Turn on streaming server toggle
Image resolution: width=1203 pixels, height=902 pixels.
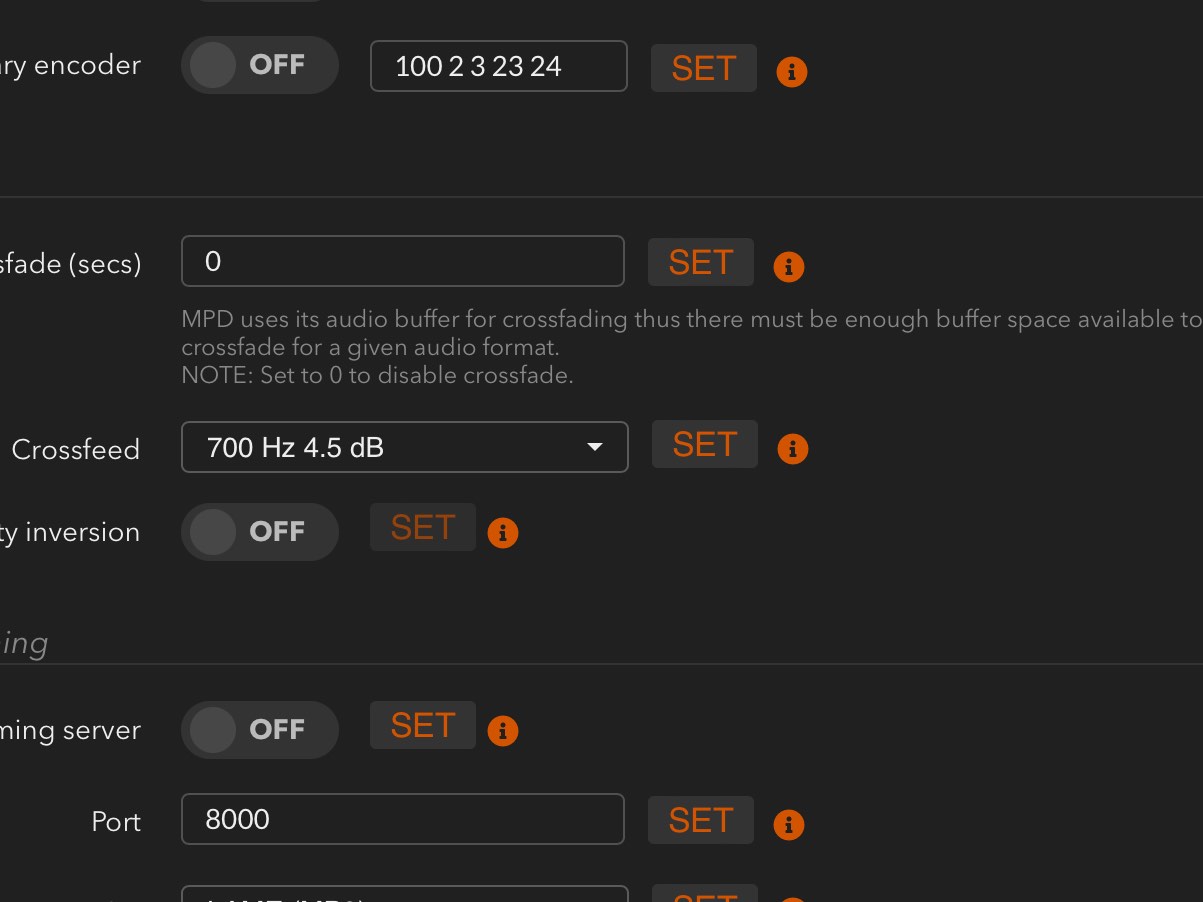[x=260, y=729]
